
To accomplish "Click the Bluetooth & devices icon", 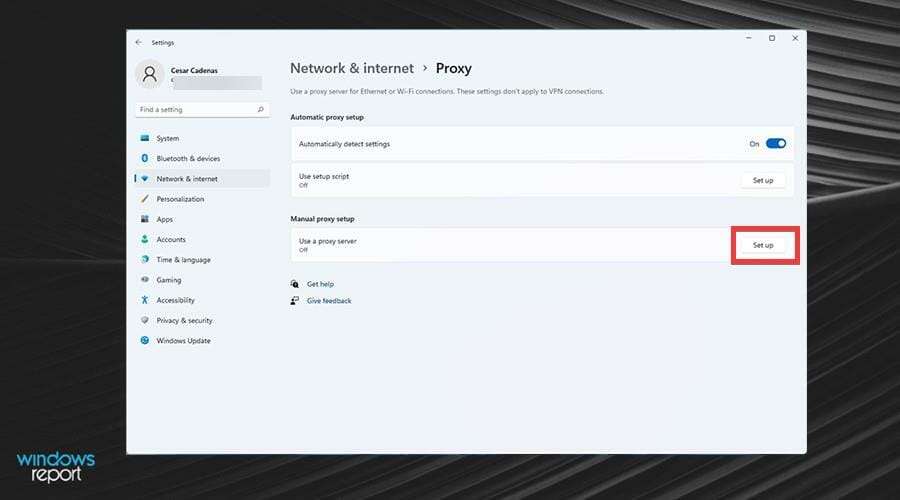I will click(145, 158).
